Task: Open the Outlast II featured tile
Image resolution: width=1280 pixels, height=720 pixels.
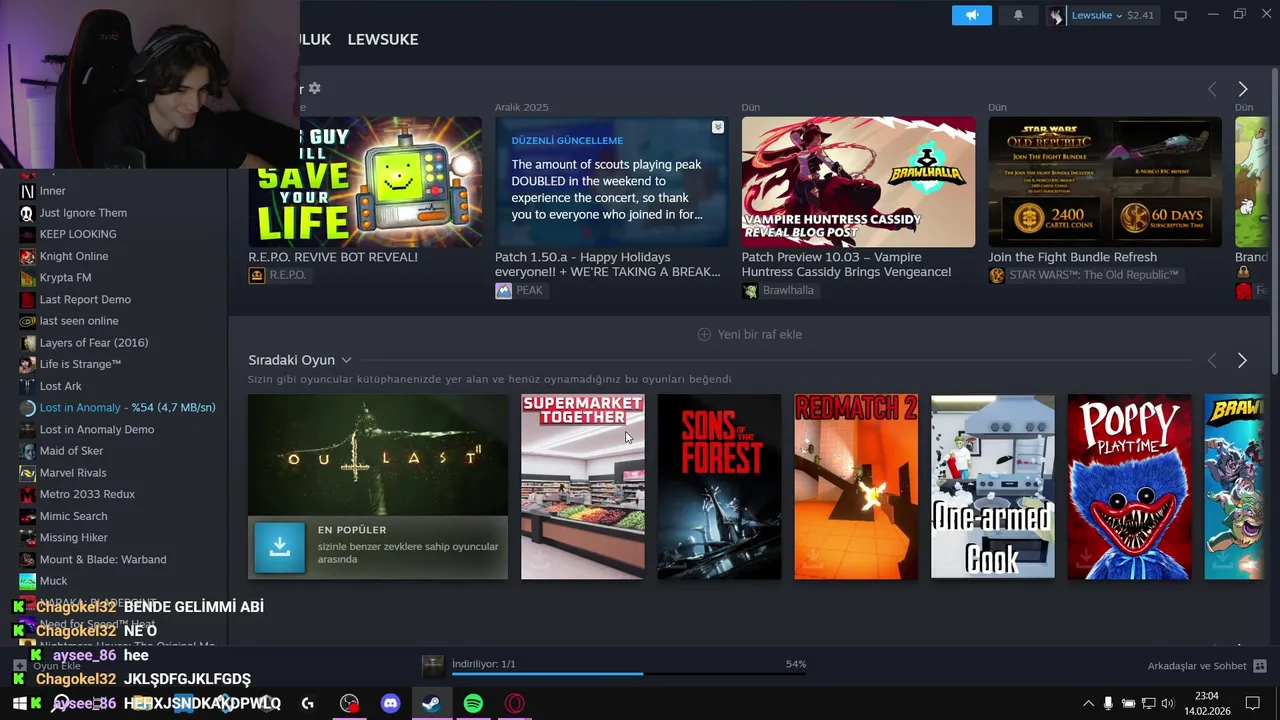Action: [x=378, y=486]
